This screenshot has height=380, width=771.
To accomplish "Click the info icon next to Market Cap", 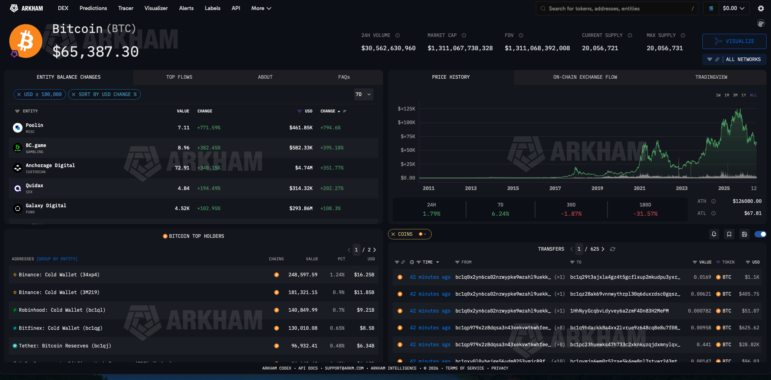I will coord(464,35).
